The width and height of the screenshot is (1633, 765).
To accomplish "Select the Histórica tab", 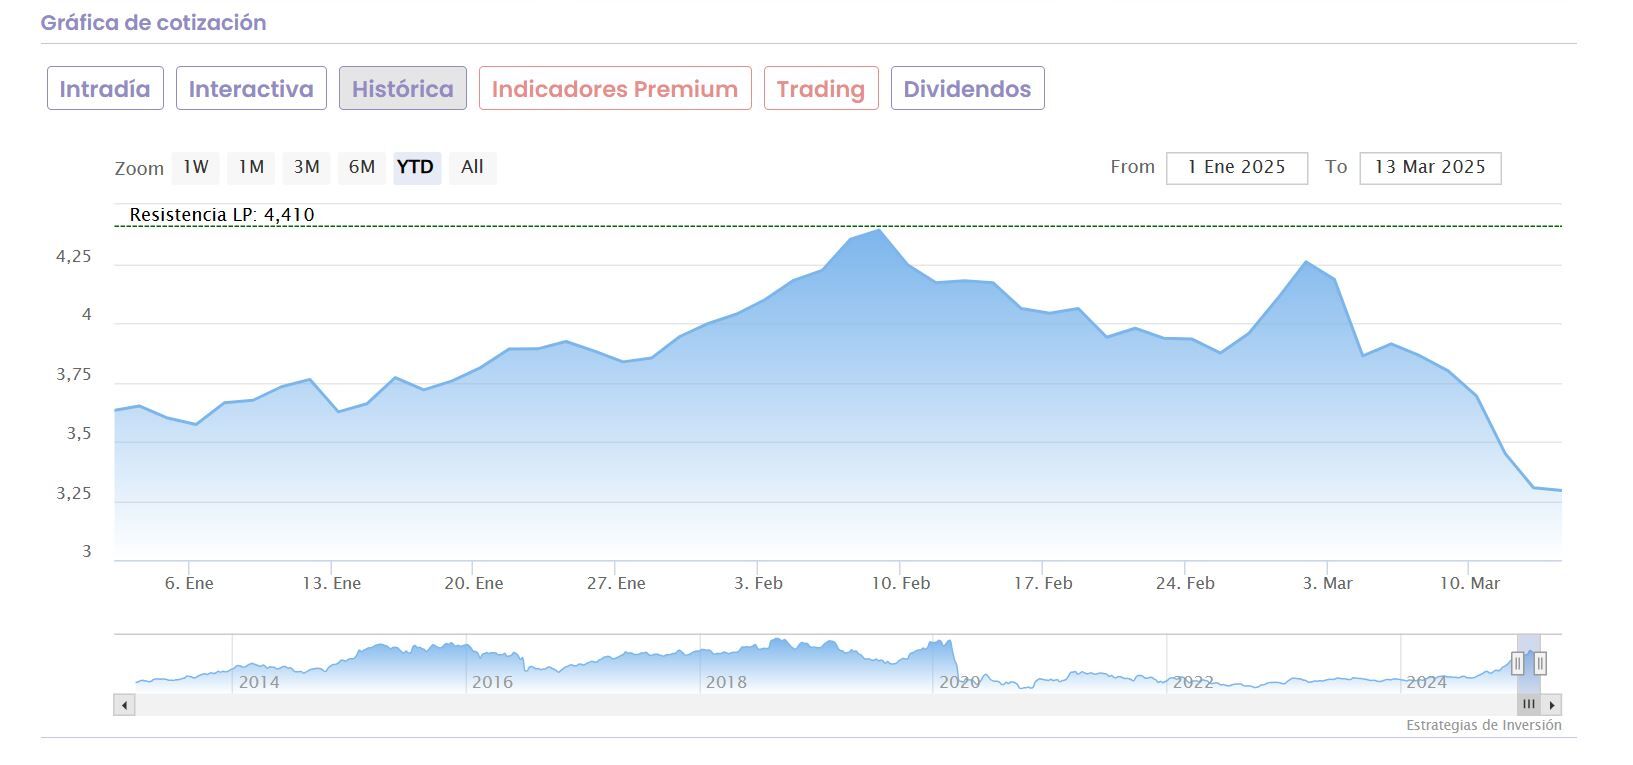I will 402,89.
